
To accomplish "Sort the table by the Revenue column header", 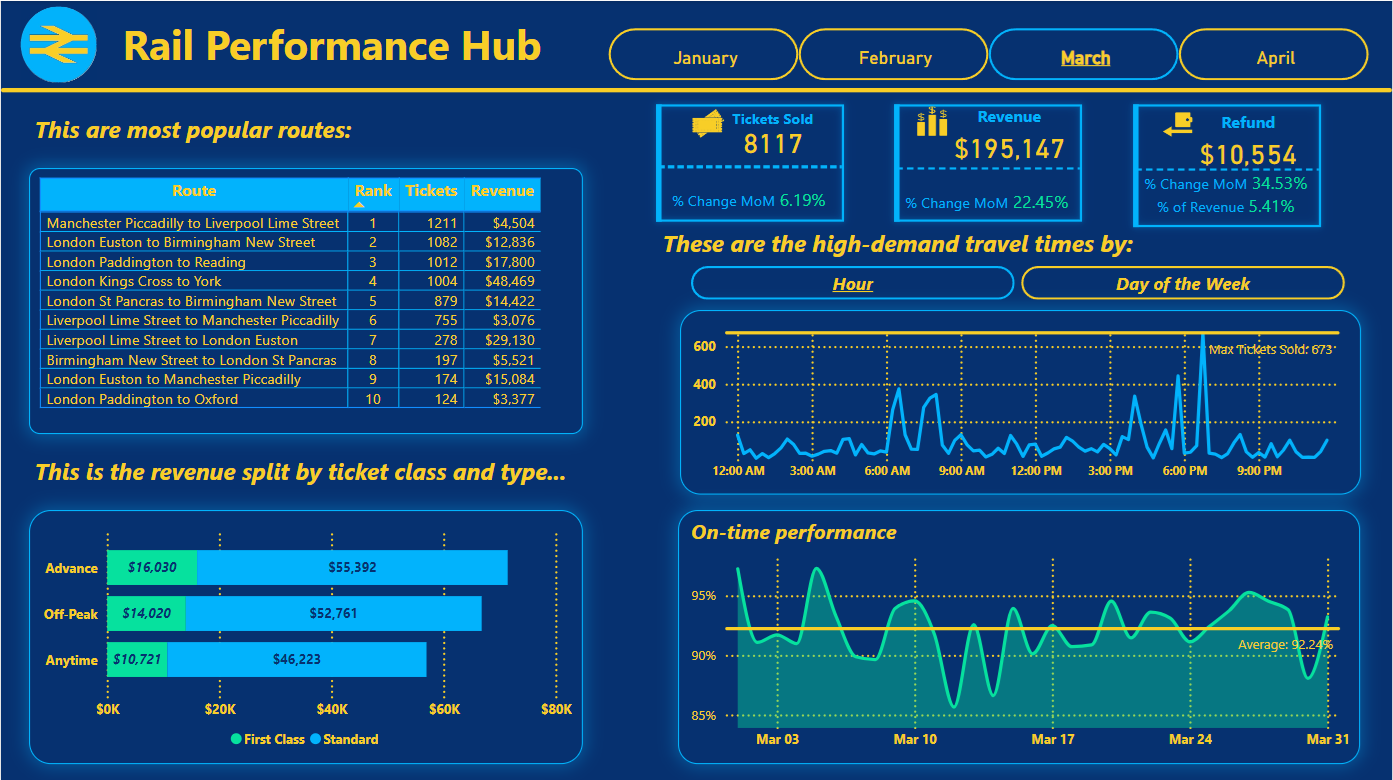I will click(x=503, y=191).
